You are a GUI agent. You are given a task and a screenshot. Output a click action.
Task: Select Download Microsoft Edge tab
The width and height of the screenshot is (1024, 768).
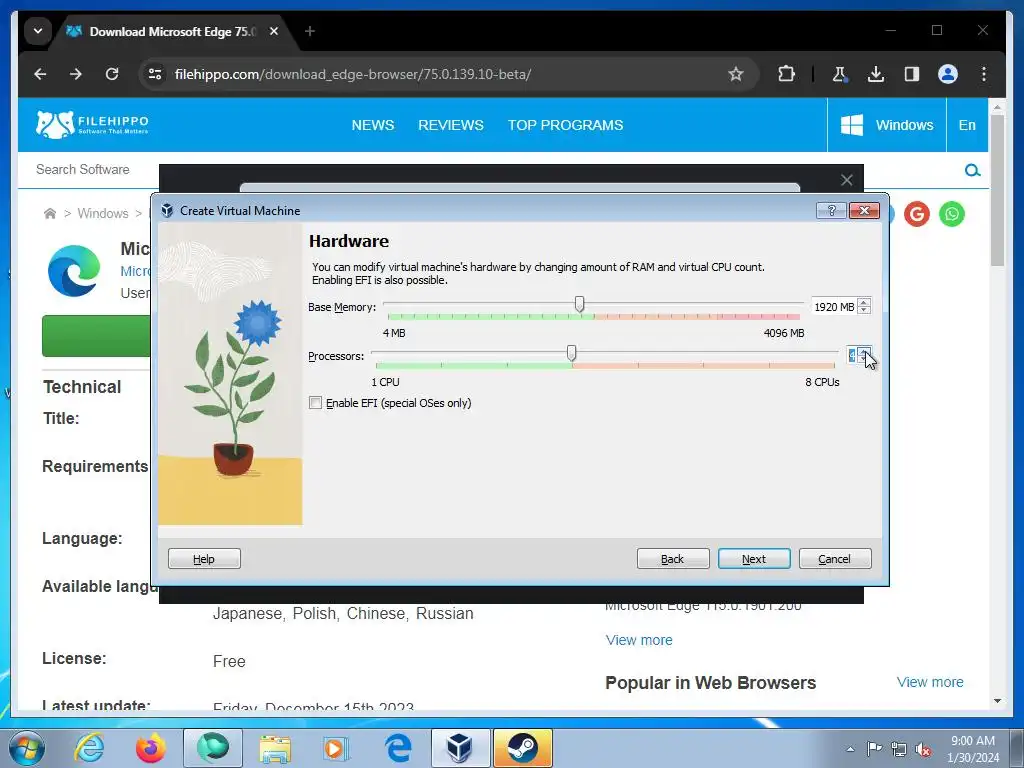click(170, 31)
